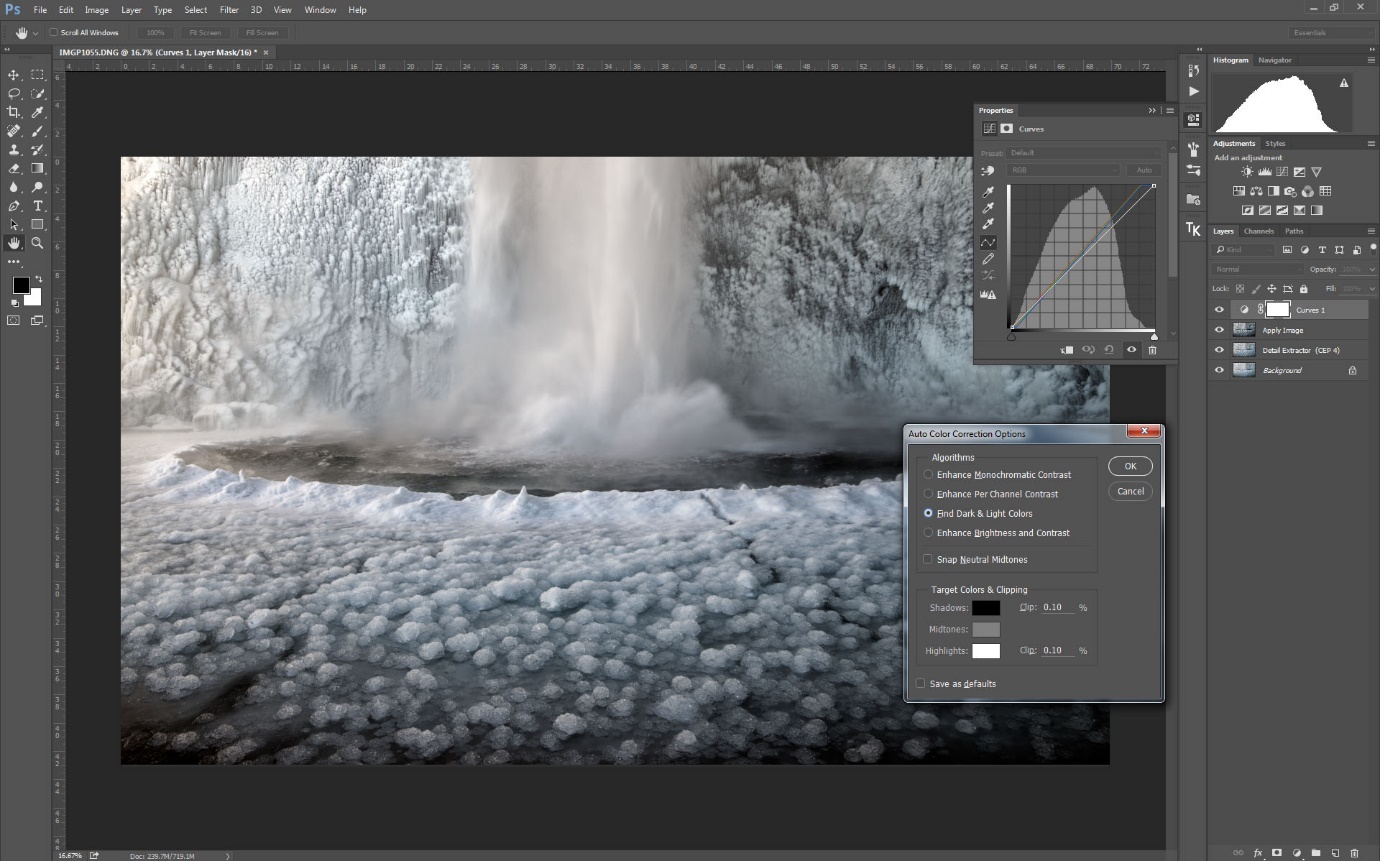Switch to the Styles tab
1380x861 pixels.
tap(1275, 143)
